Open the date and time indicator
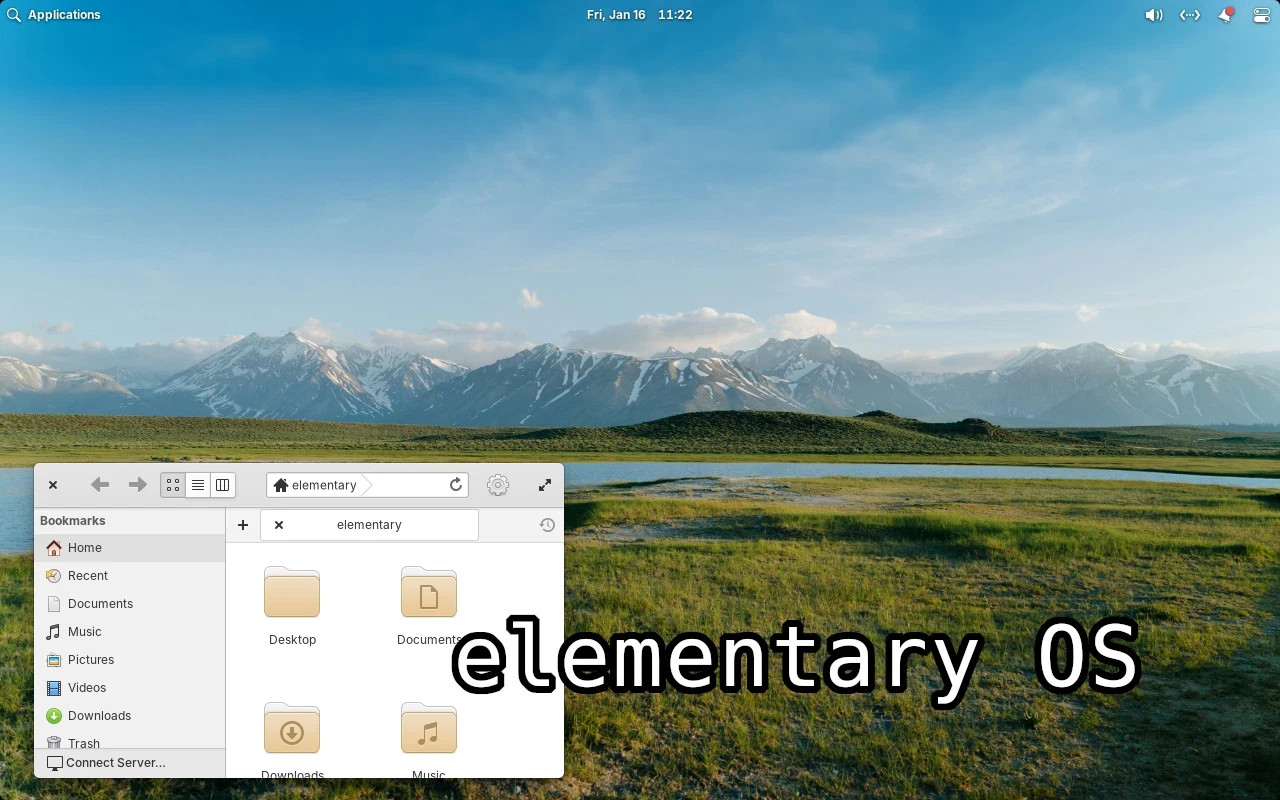1280x800 pixels. click(x=639, y=15)
